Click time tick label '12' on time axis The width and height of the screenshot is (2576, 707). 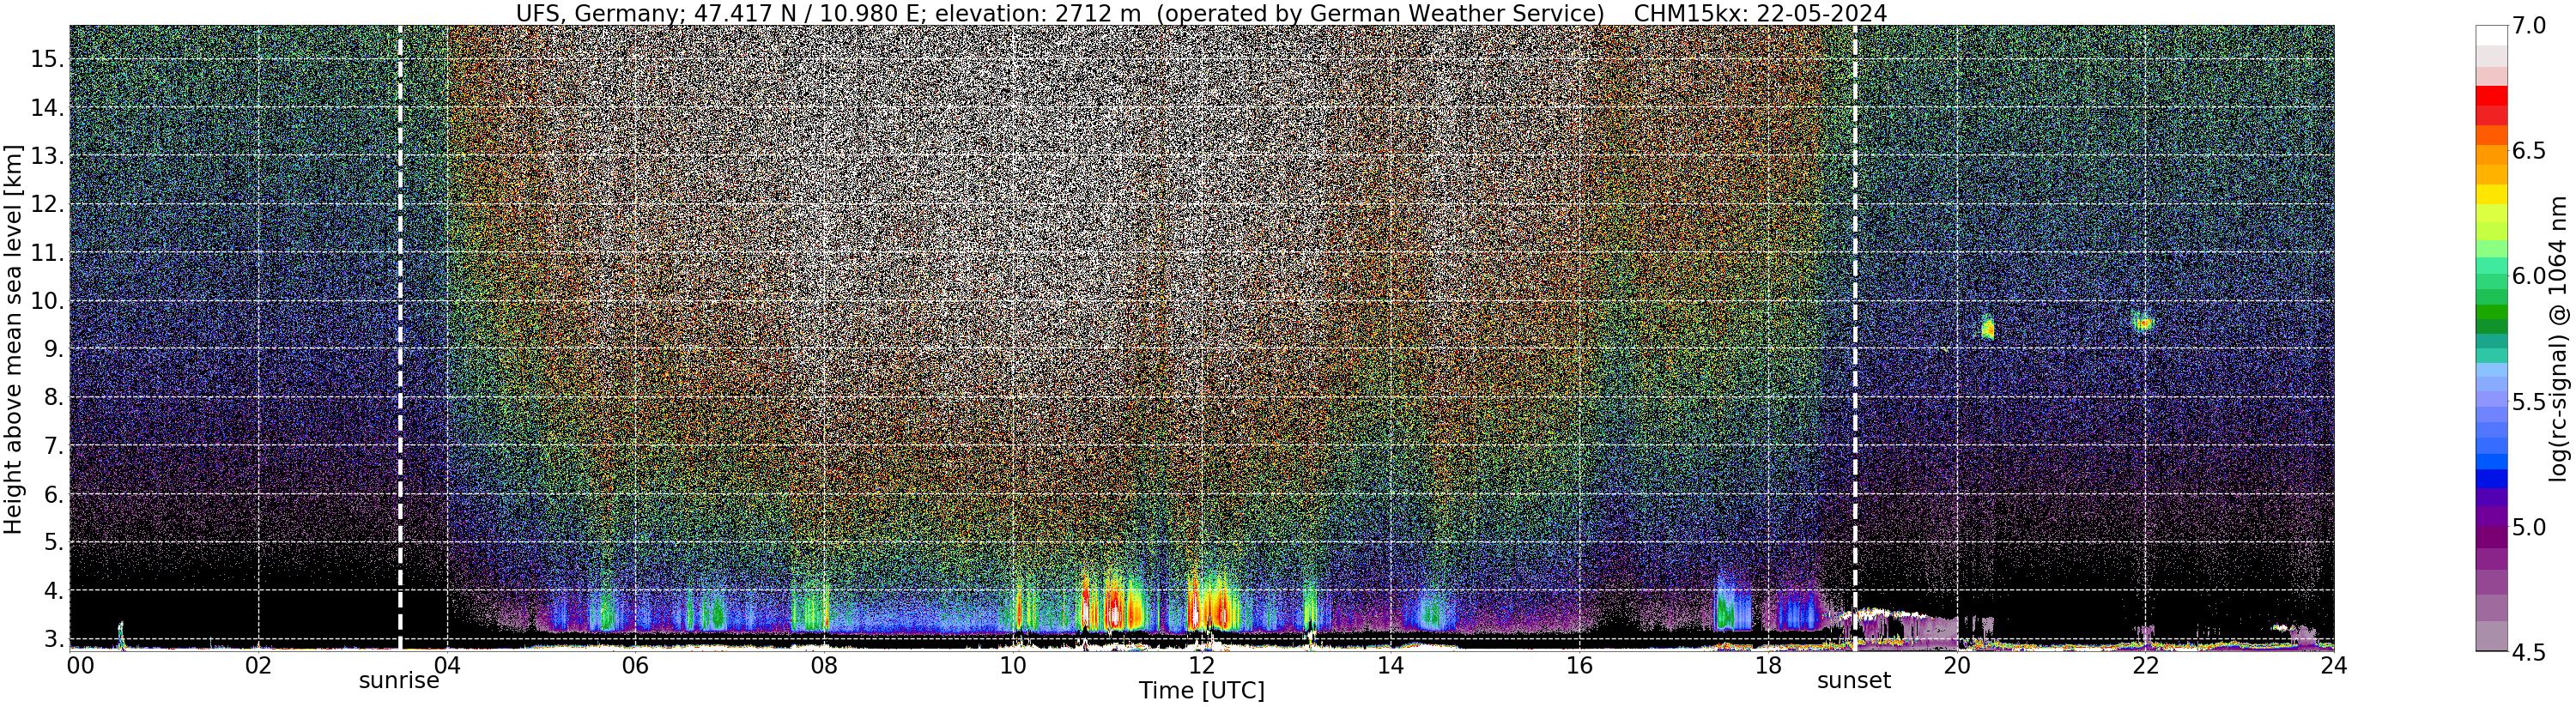pyautogui.click(x=1201, y=665)
